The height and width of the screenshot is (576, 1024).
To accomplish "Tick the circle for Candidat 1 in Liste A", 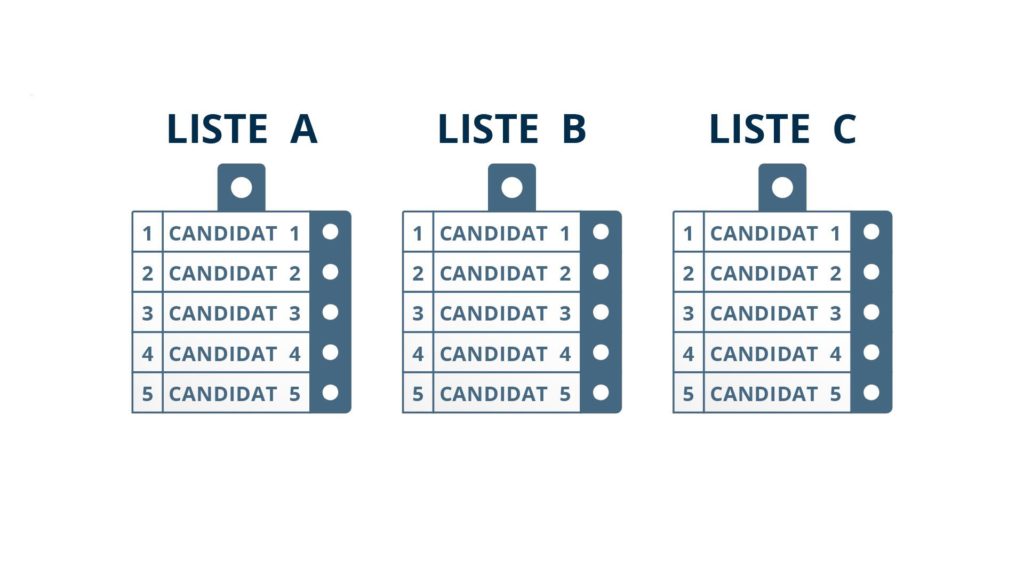I will click(330, 232).
